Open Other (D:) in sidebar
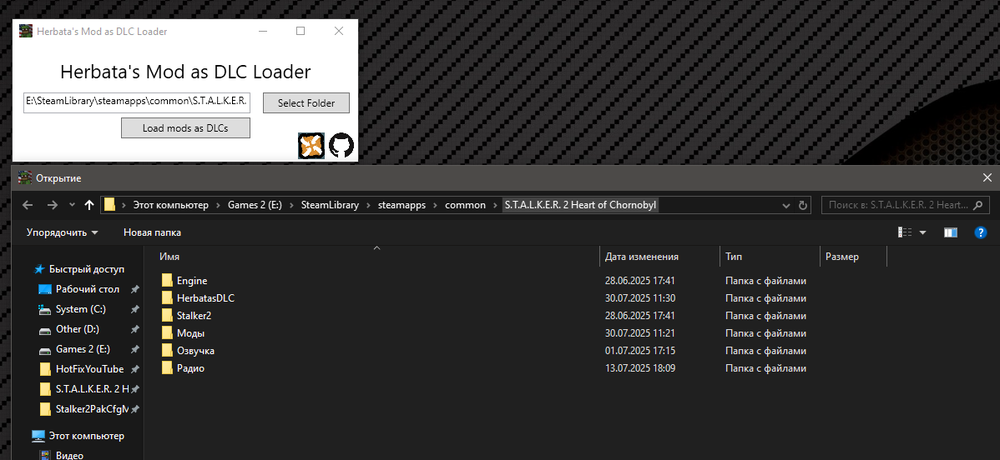The width and height of the screenshot is (1000, 460). tap(77, 329)
